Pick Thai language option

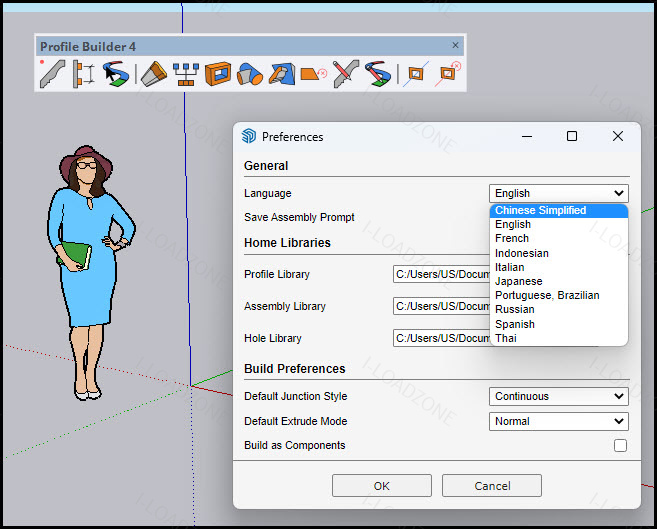559,338
